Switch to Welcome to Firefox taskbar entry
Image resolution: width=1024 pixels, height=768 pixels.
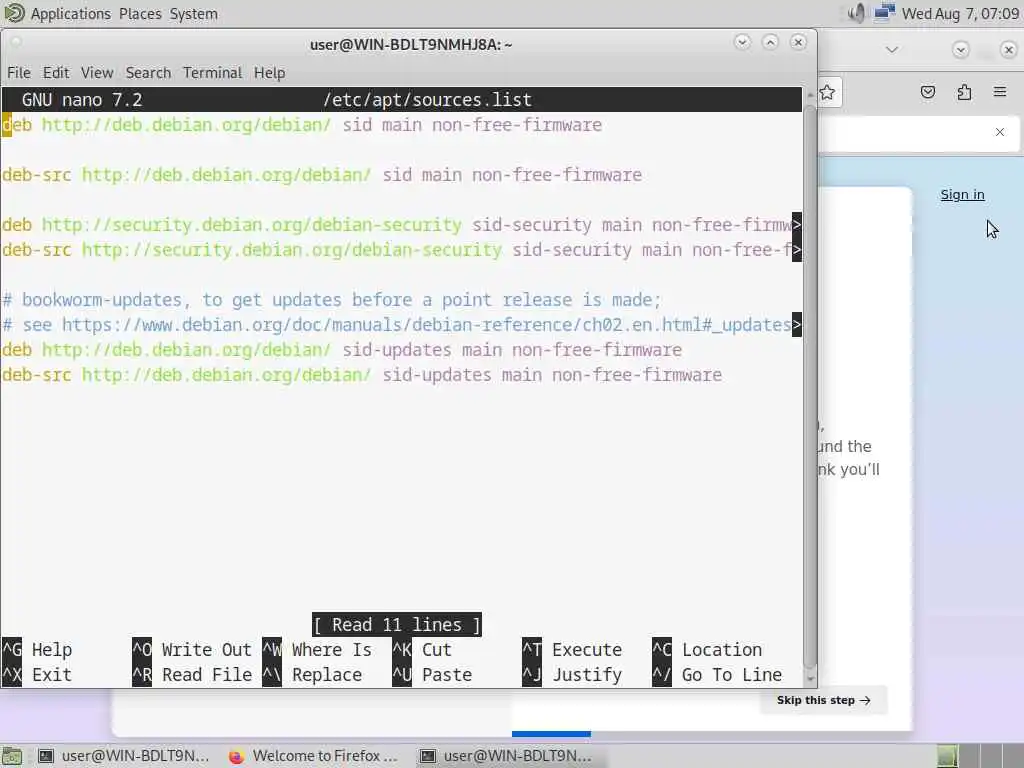tap(314, 756)
